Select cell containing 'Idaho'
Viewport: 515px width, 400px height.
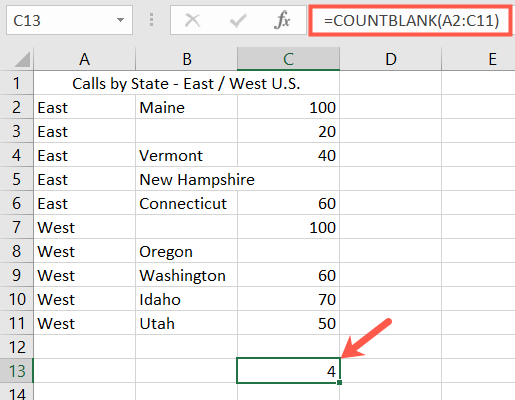coord(187,299)
